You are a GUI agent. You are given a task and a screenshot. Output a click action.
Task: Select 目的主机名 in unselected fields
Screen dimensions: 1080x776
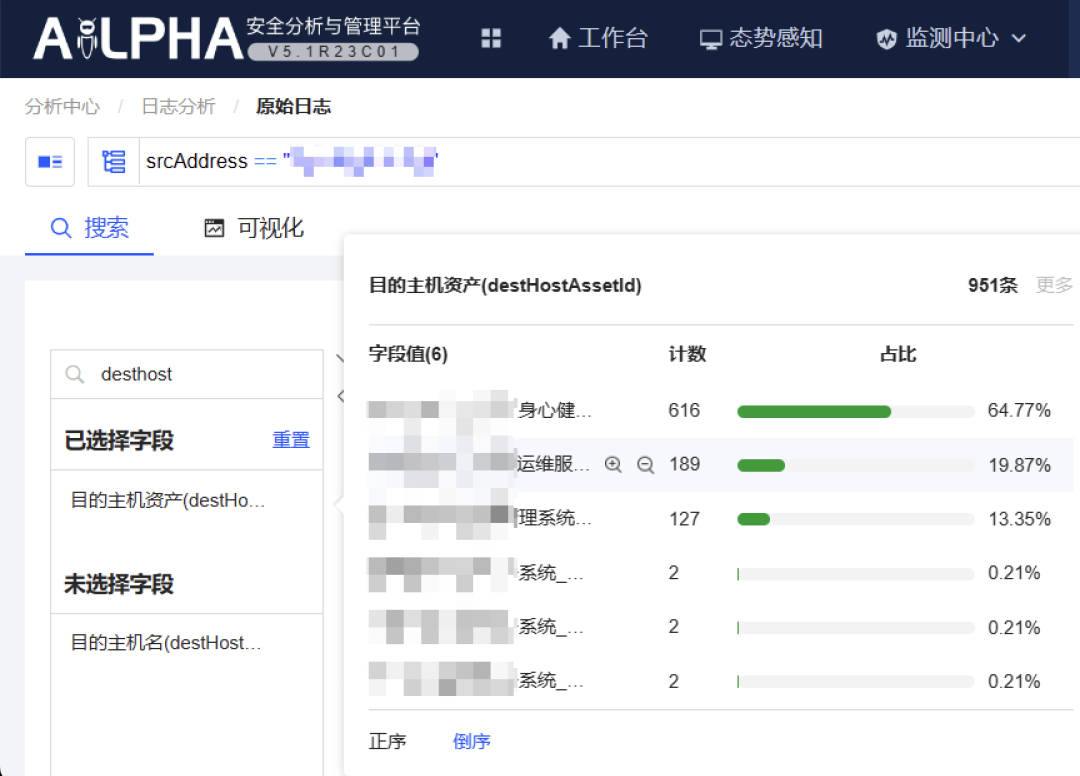[166, 643]
